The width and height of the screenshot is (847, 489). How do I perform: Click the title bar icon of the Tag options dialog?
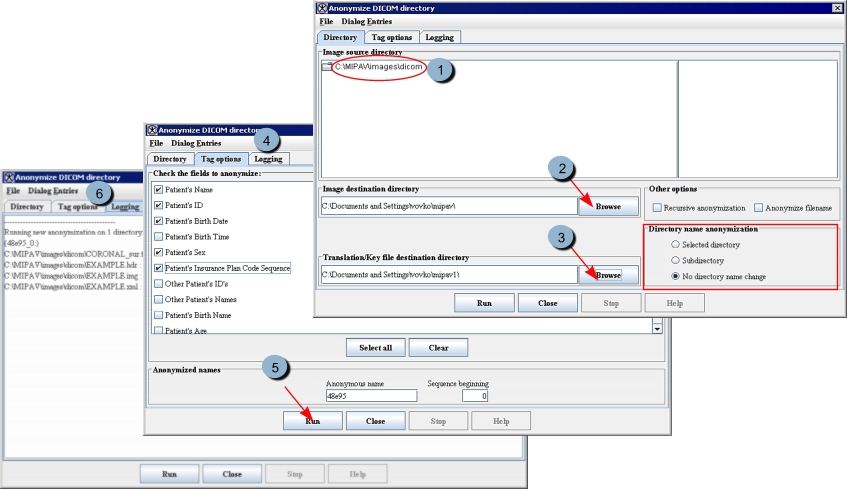152,130
